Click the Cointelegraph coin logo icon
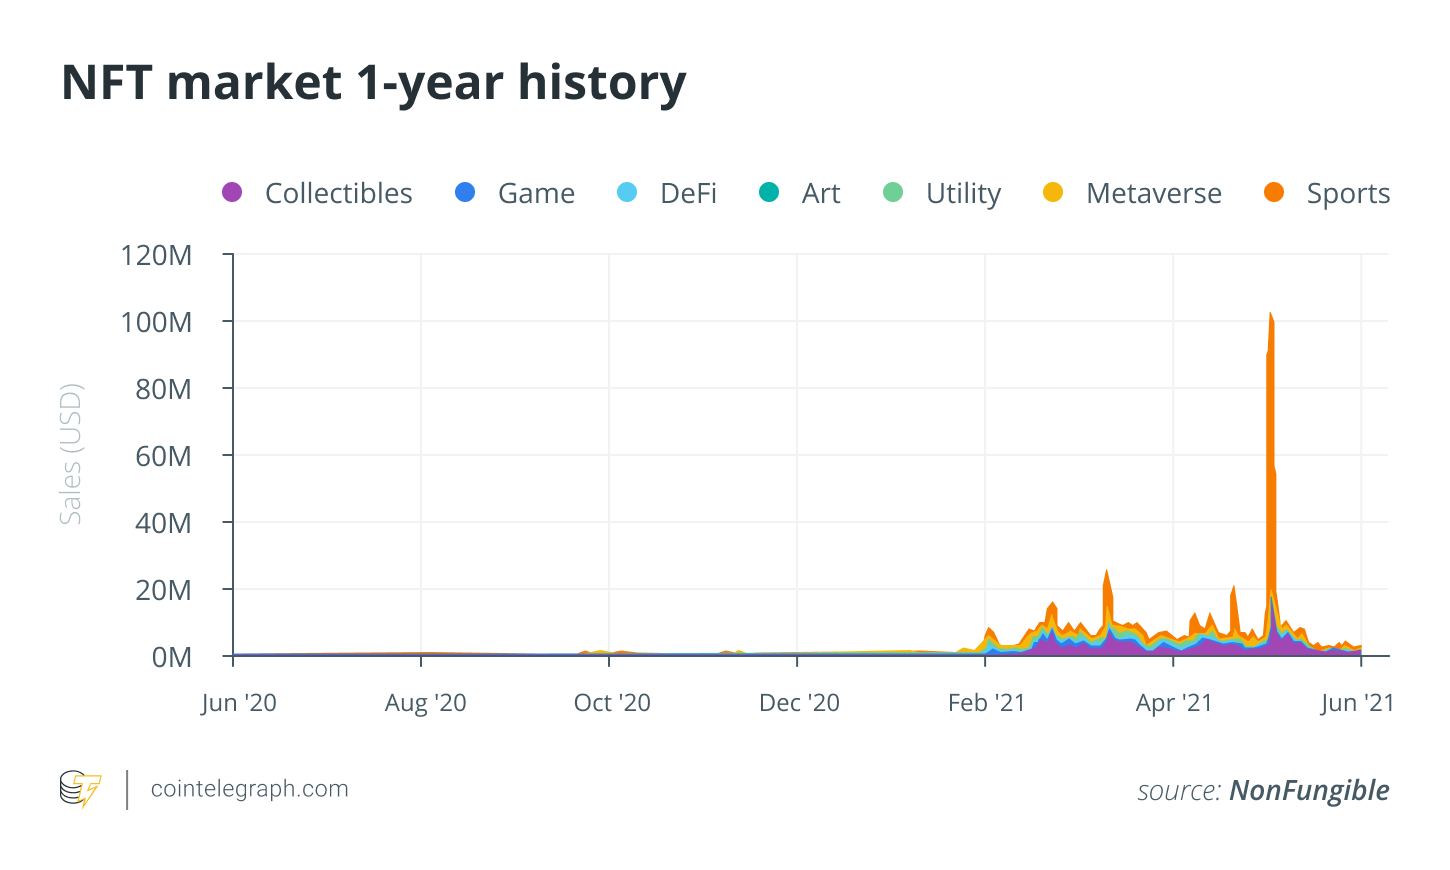 pyautogui.click(x=80, y=789)
